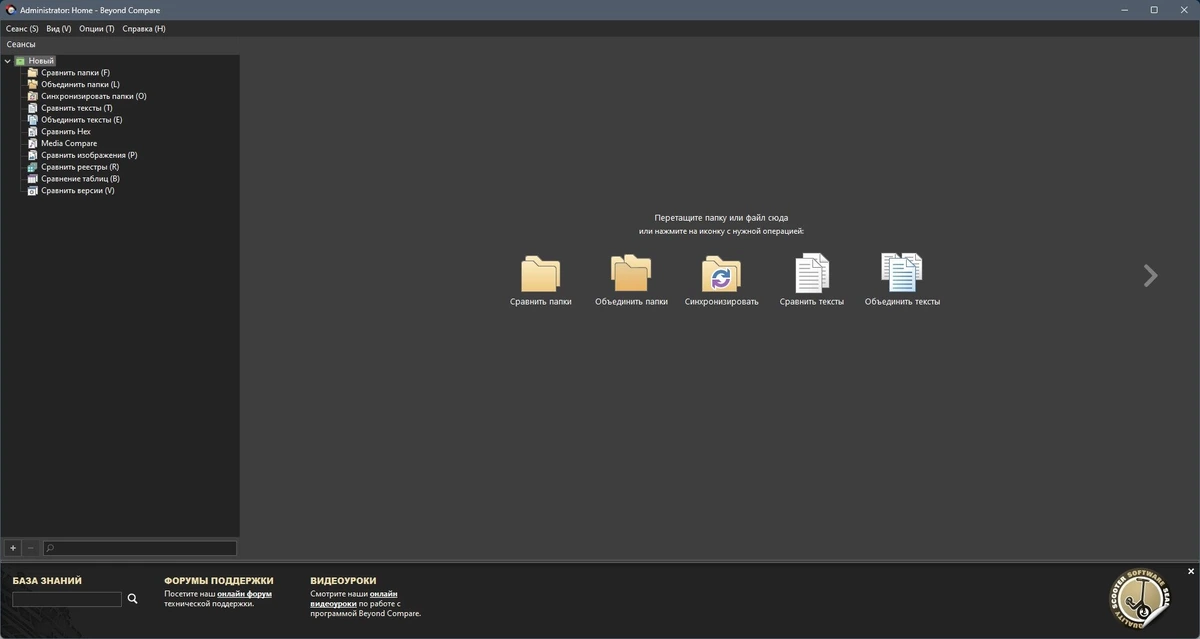Viewport: 1200px width, 639px height.
Task: Open the онлайн форум link
Action: click(x=244, y=594)
